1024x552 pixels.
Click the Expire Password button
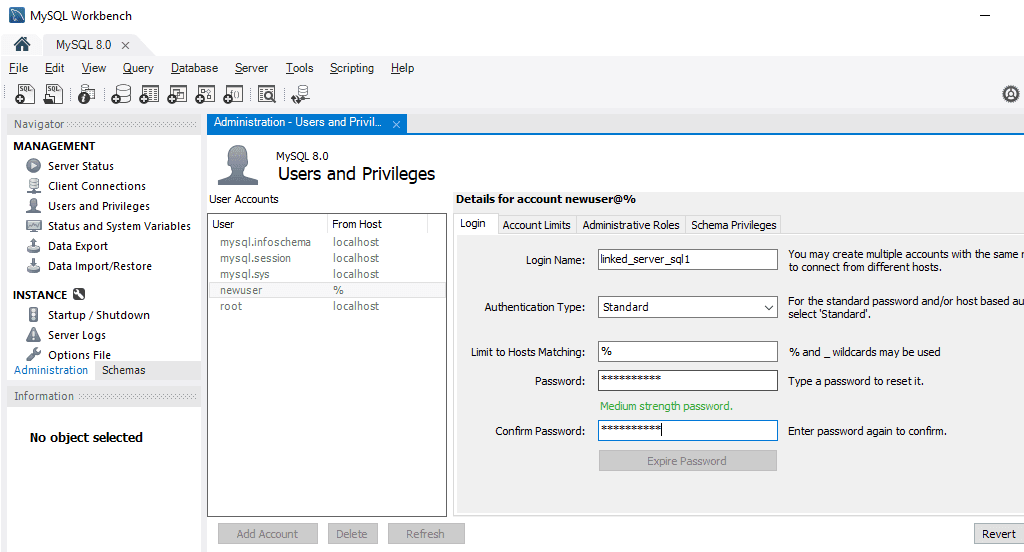(688, 461)
